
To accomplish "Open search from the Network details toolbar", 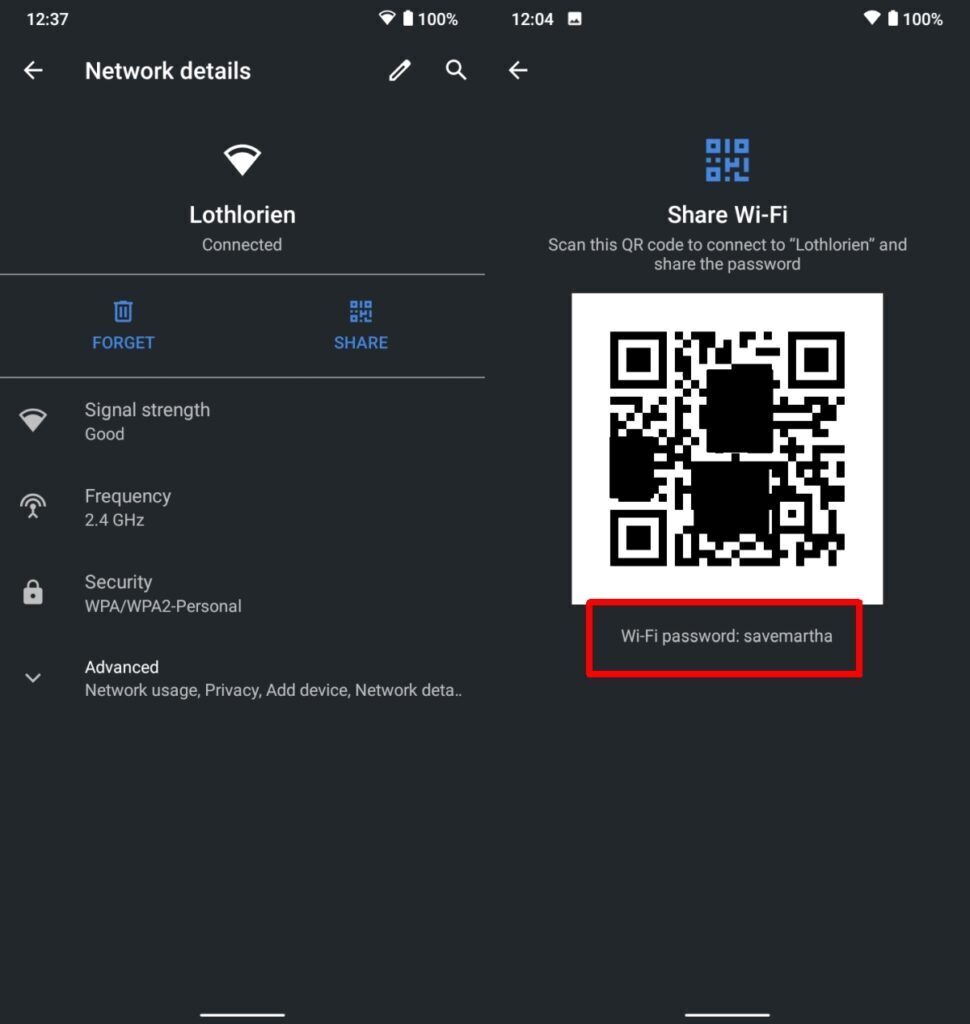I will tap(456, 70).
